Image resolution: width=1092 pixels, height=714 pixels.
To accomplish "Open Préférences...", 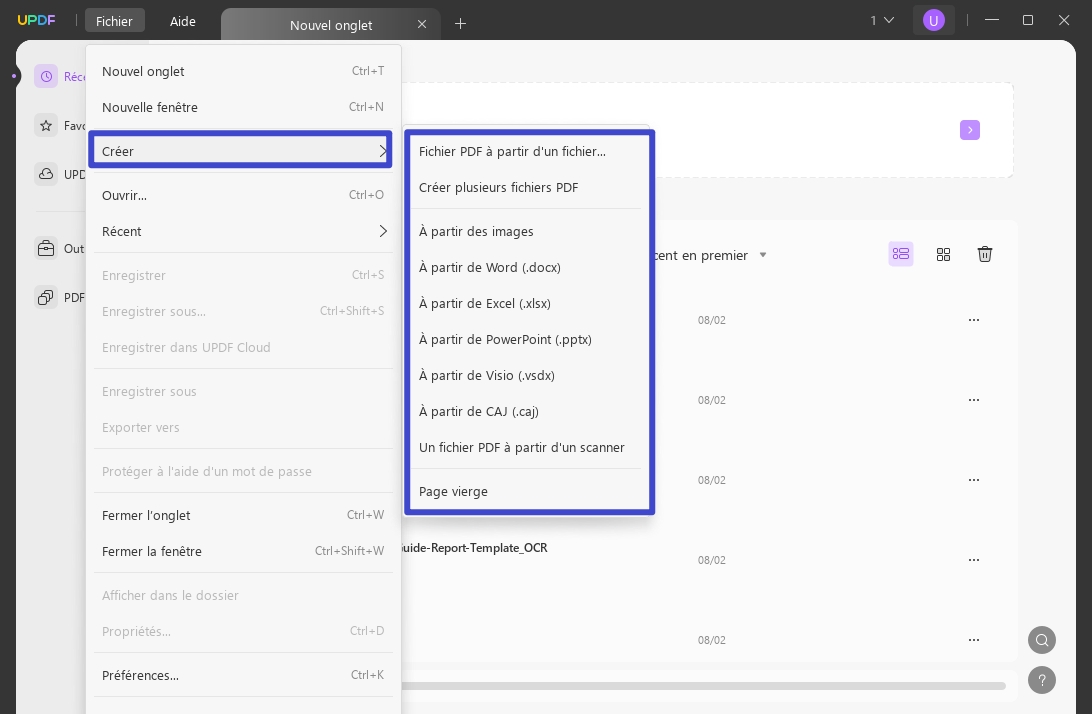I will [243, 675].
